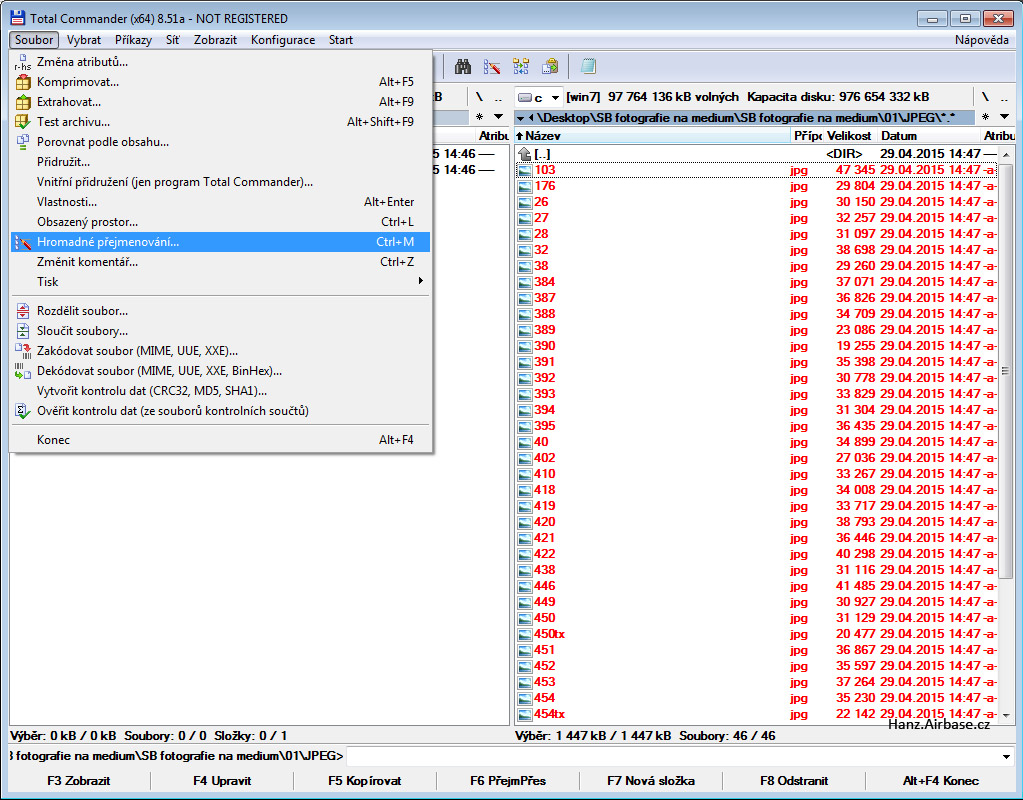
Task: Open the Konfigurace menu
Action: (x=282, y=40)
